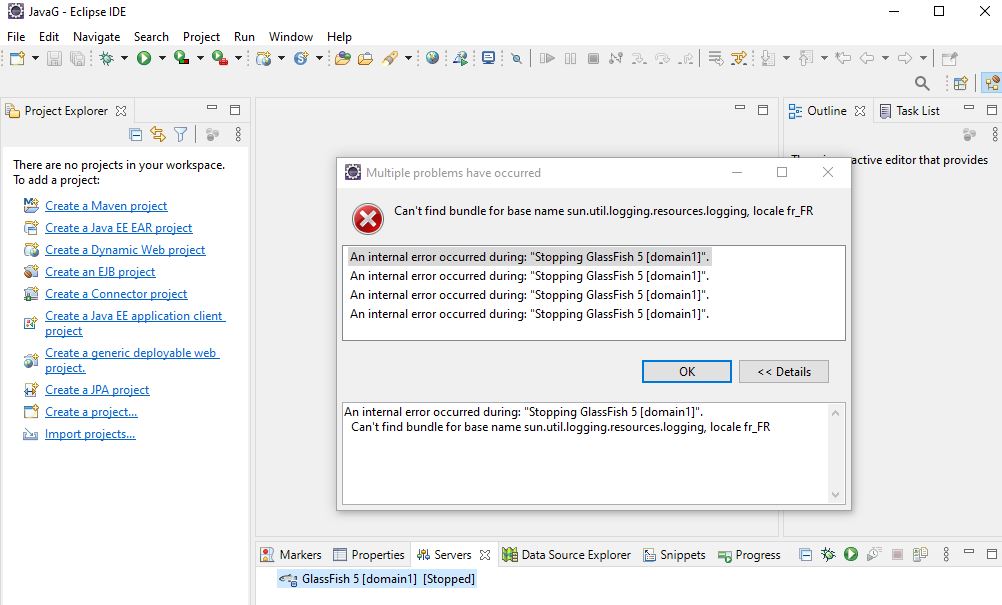Publish to the server with the publish icon
Viewport: 1002px width, 605px height.
point(920,554)
